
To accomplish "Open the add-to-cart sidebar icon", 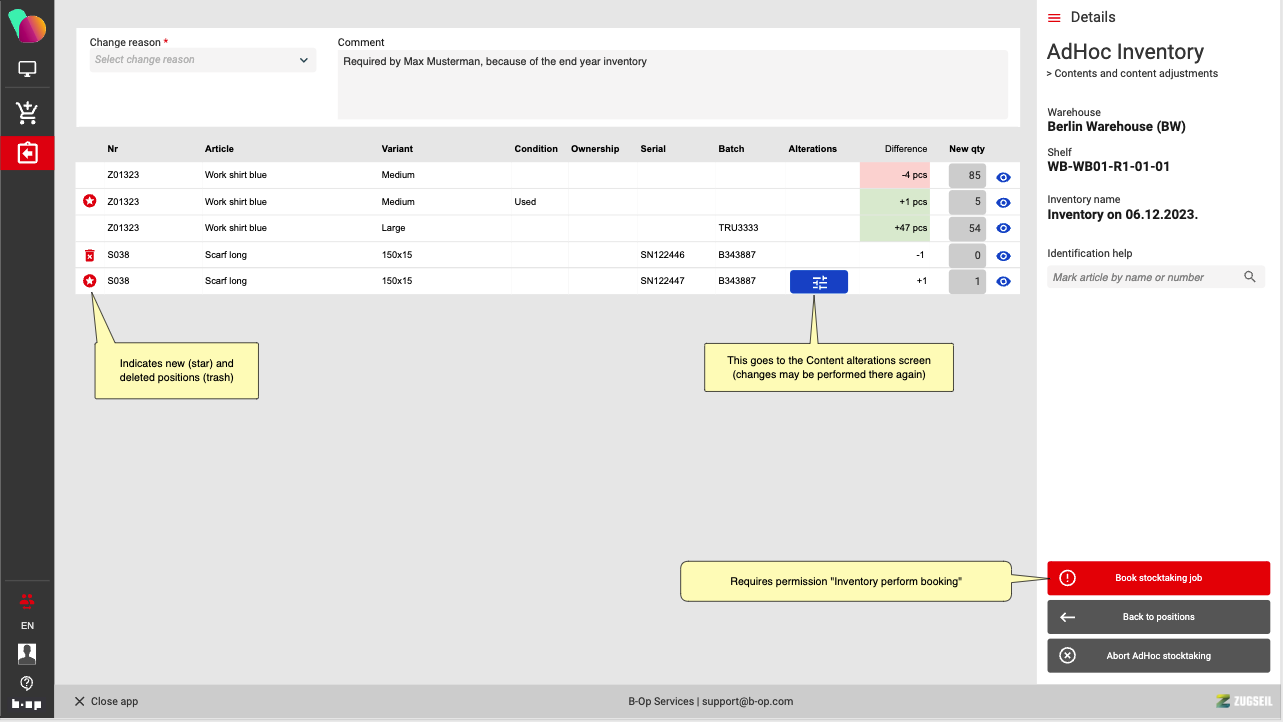I will pos(27,112).
